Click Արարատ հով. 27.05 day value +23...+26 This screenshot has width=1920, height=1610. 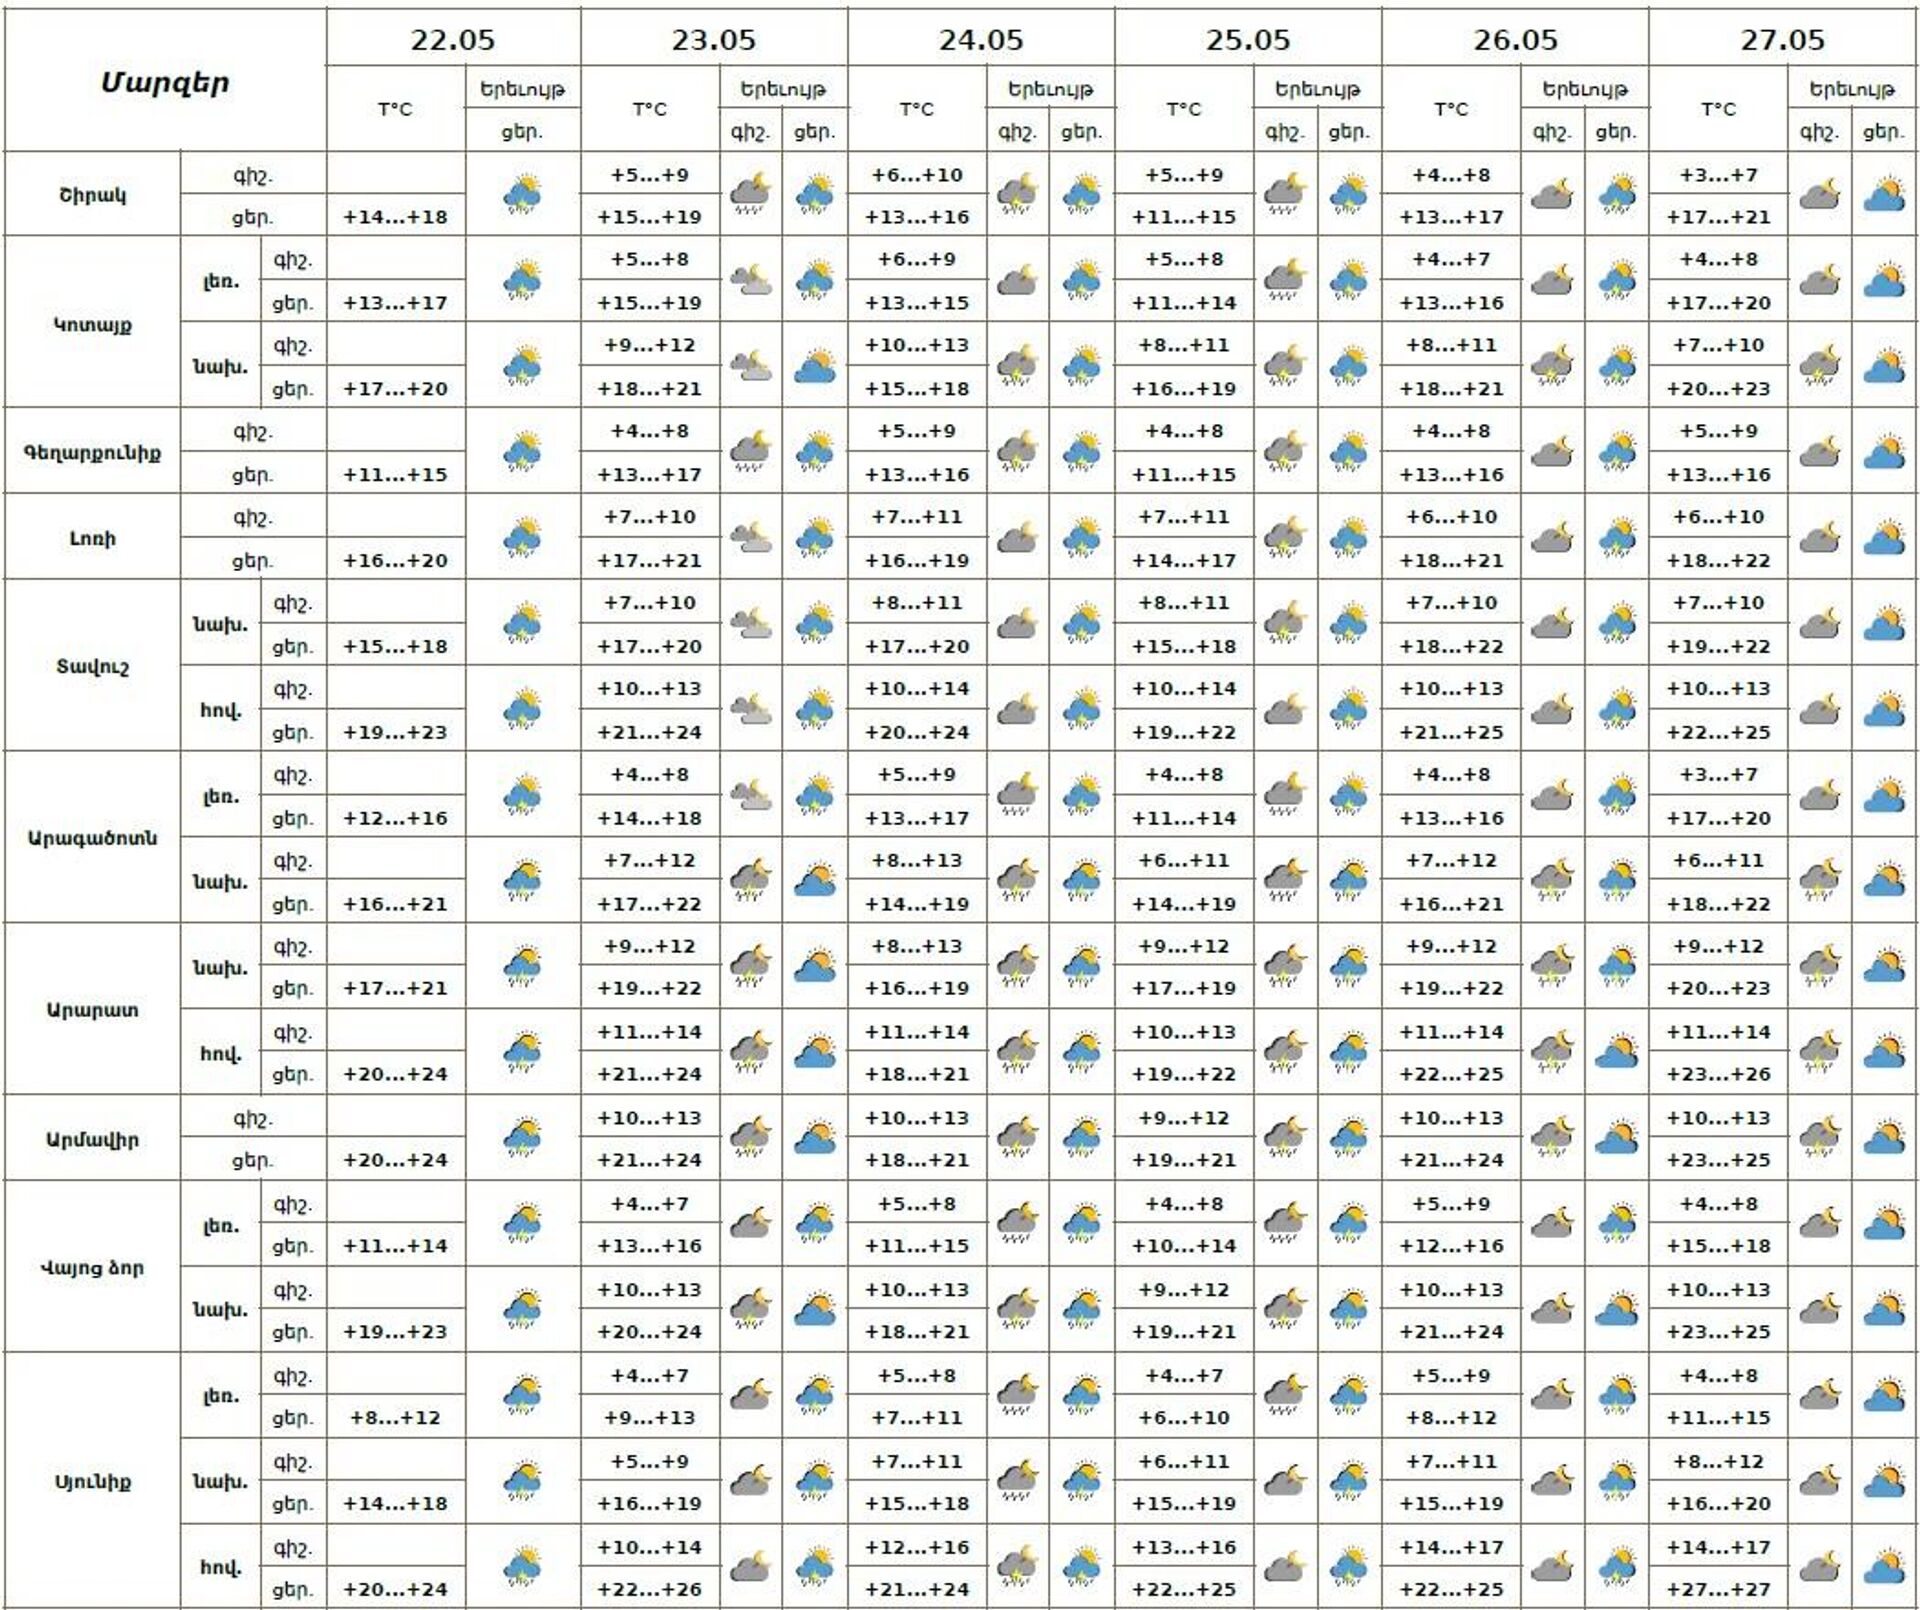coord(1718,1074)
